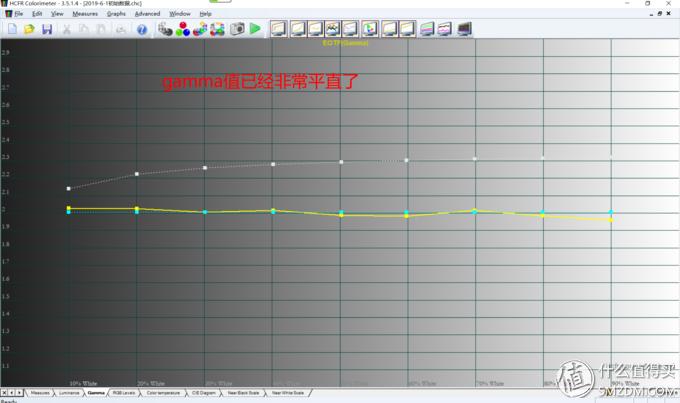Switch to the Measures tab
Image resolution: width=680 pixels, height=403 pixels.
tap(40, 393)
